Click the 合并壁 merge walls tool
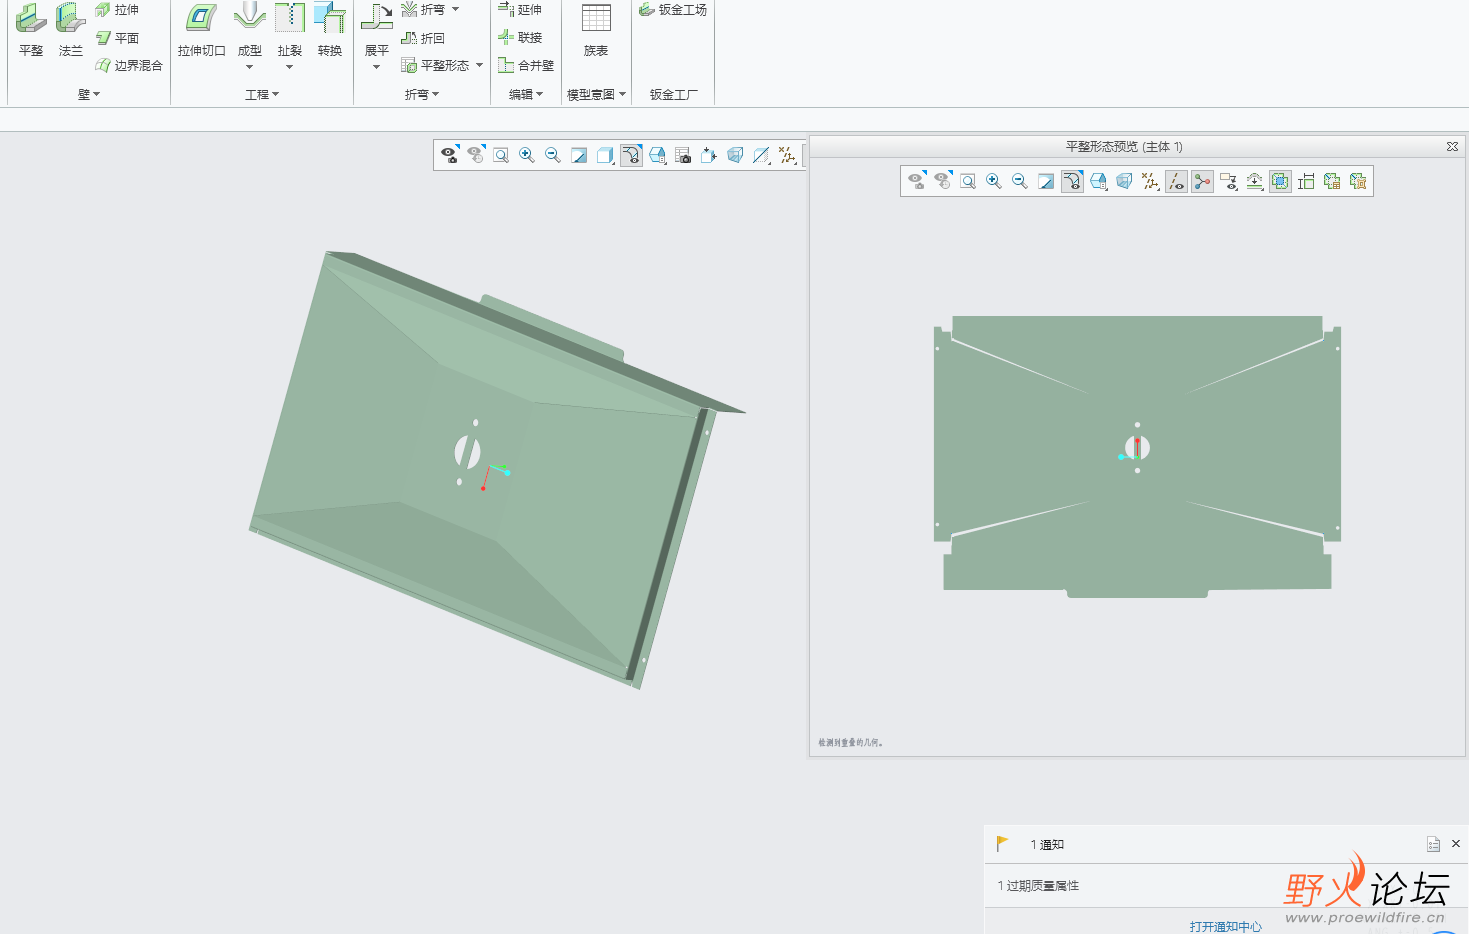This screenshot has width=1469, height=934. click(526, 65)
